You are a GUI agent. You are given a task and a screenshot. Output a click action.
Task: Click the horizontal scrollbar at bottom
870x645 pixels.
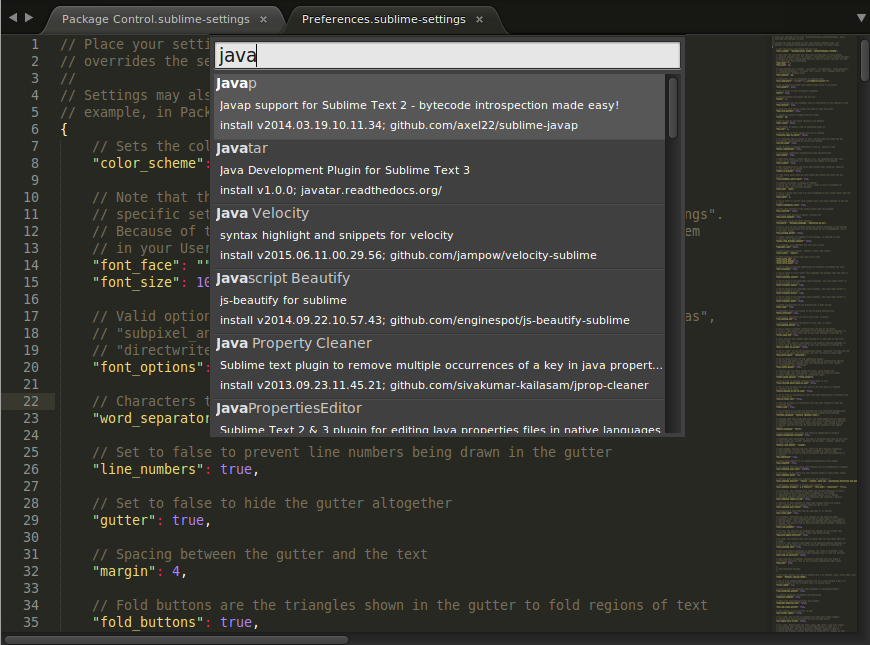click(176, 639)
